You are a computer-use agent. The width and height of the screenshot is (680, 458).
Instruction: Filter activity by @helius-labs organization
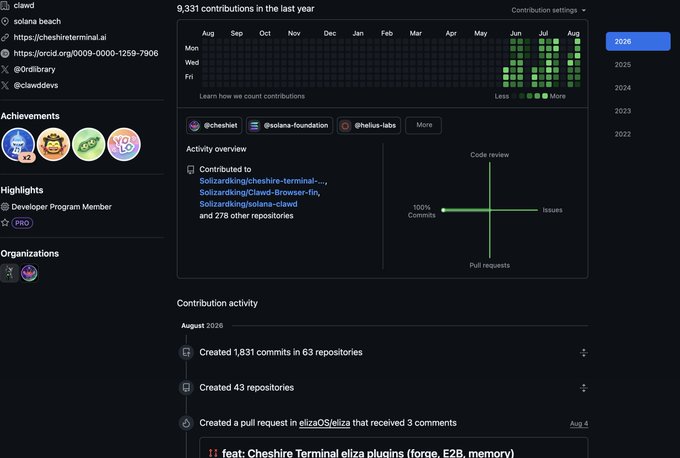click(x=369, y=125)
